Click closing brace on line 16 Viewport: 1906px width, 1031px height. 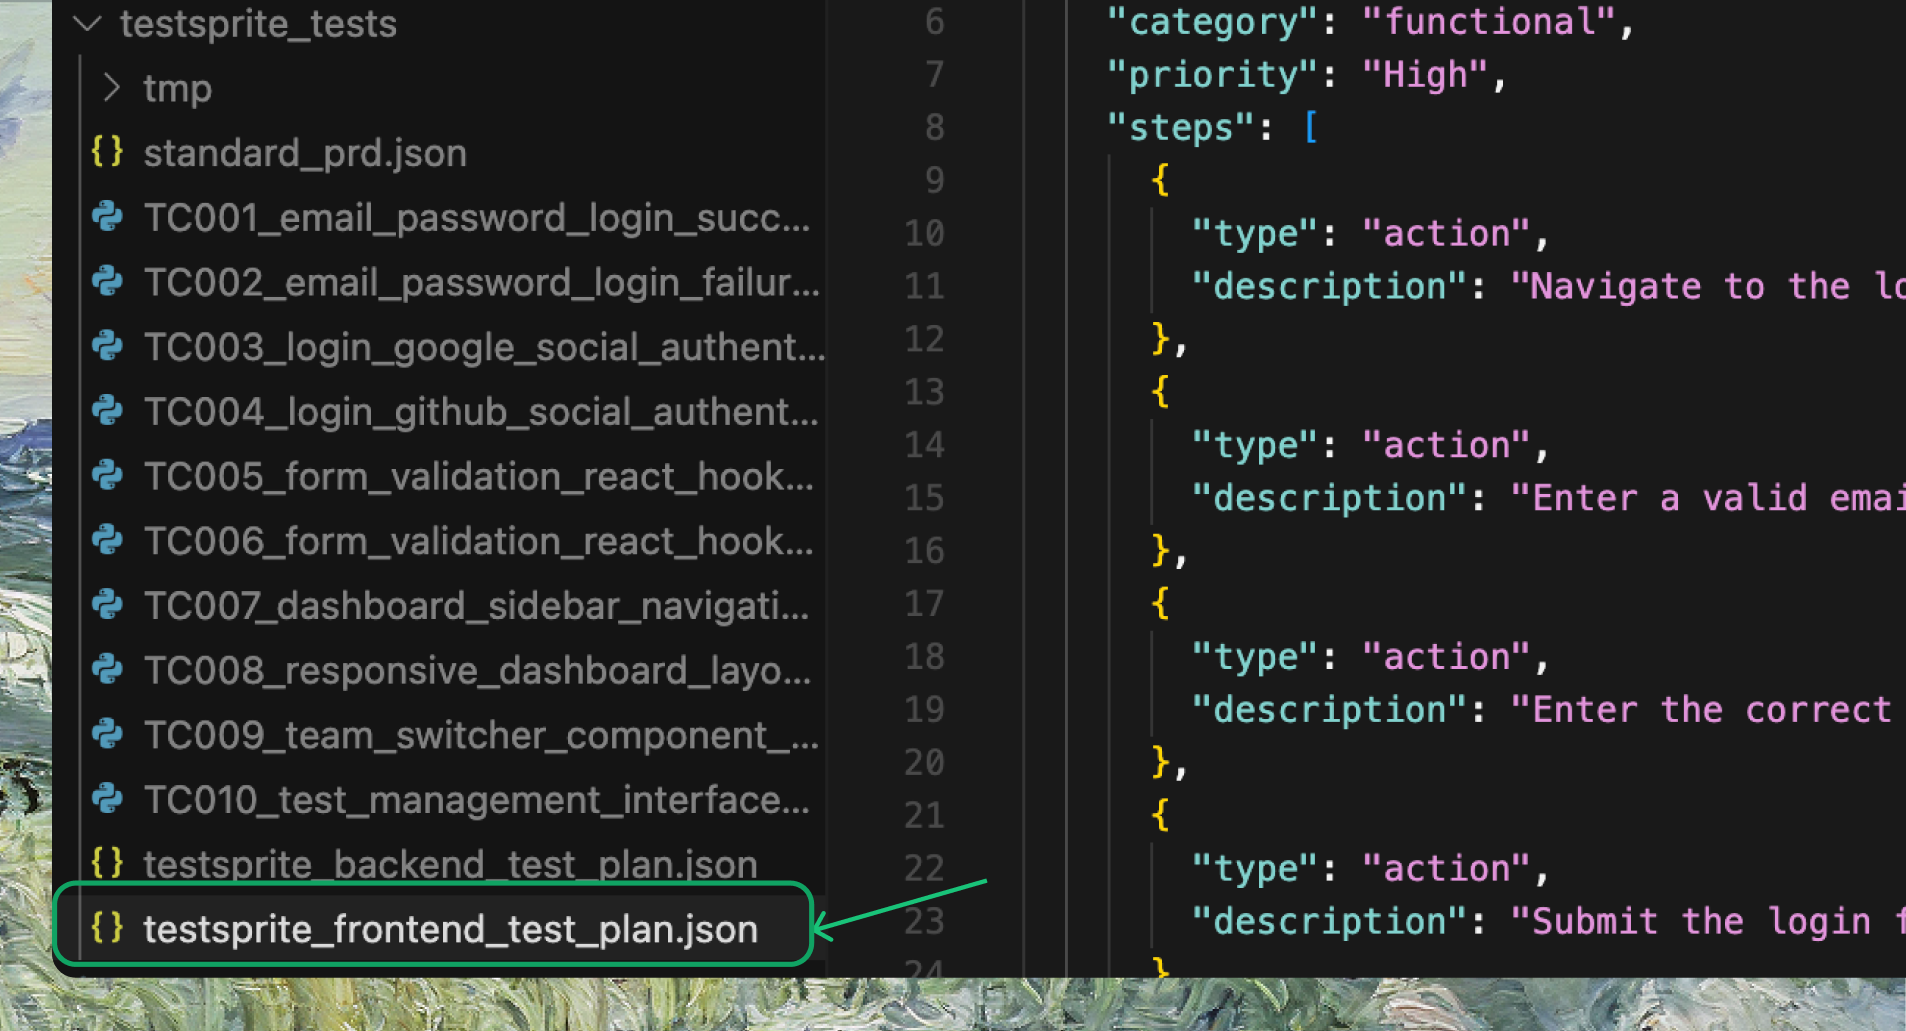pos(1160,551)
